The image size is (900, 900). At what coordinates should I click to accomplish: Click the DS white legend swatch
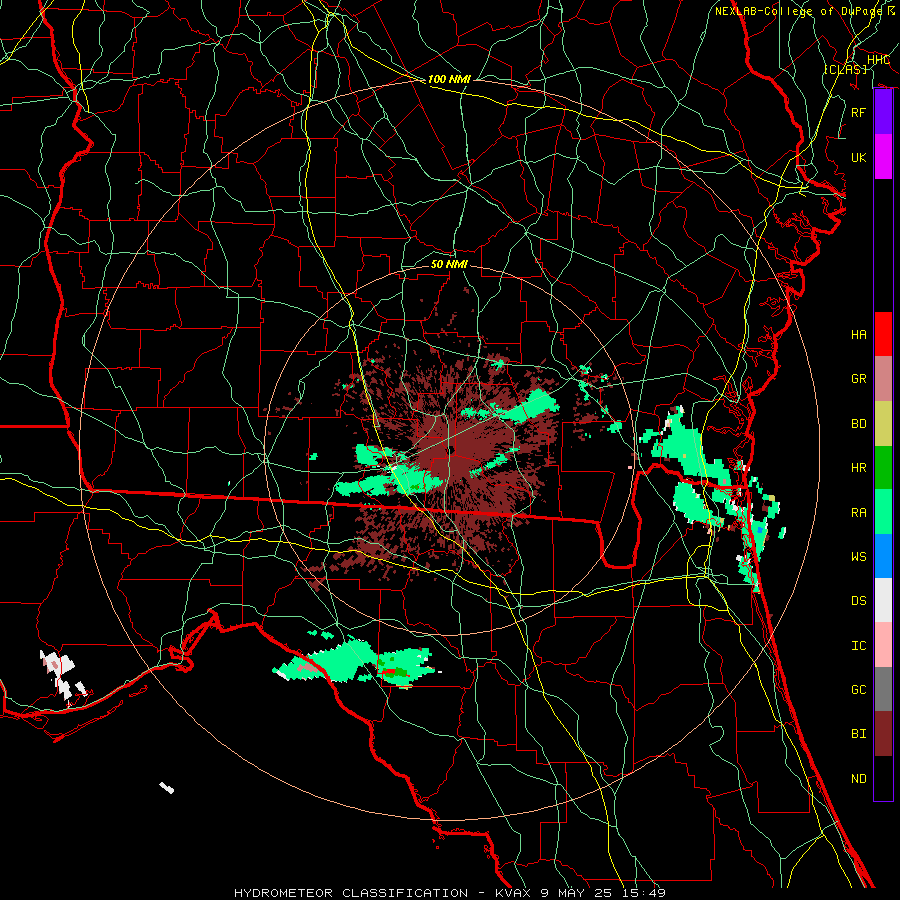pyautogui.click(x=883, y=600)
